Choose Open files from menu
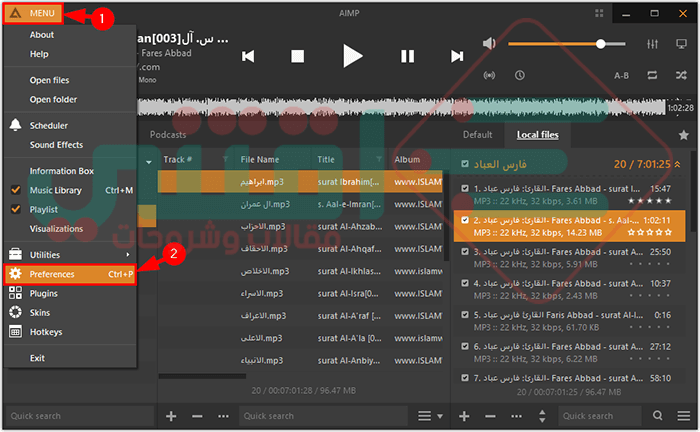The height and width of the screenshot is (432, 700). click(49, 80)
